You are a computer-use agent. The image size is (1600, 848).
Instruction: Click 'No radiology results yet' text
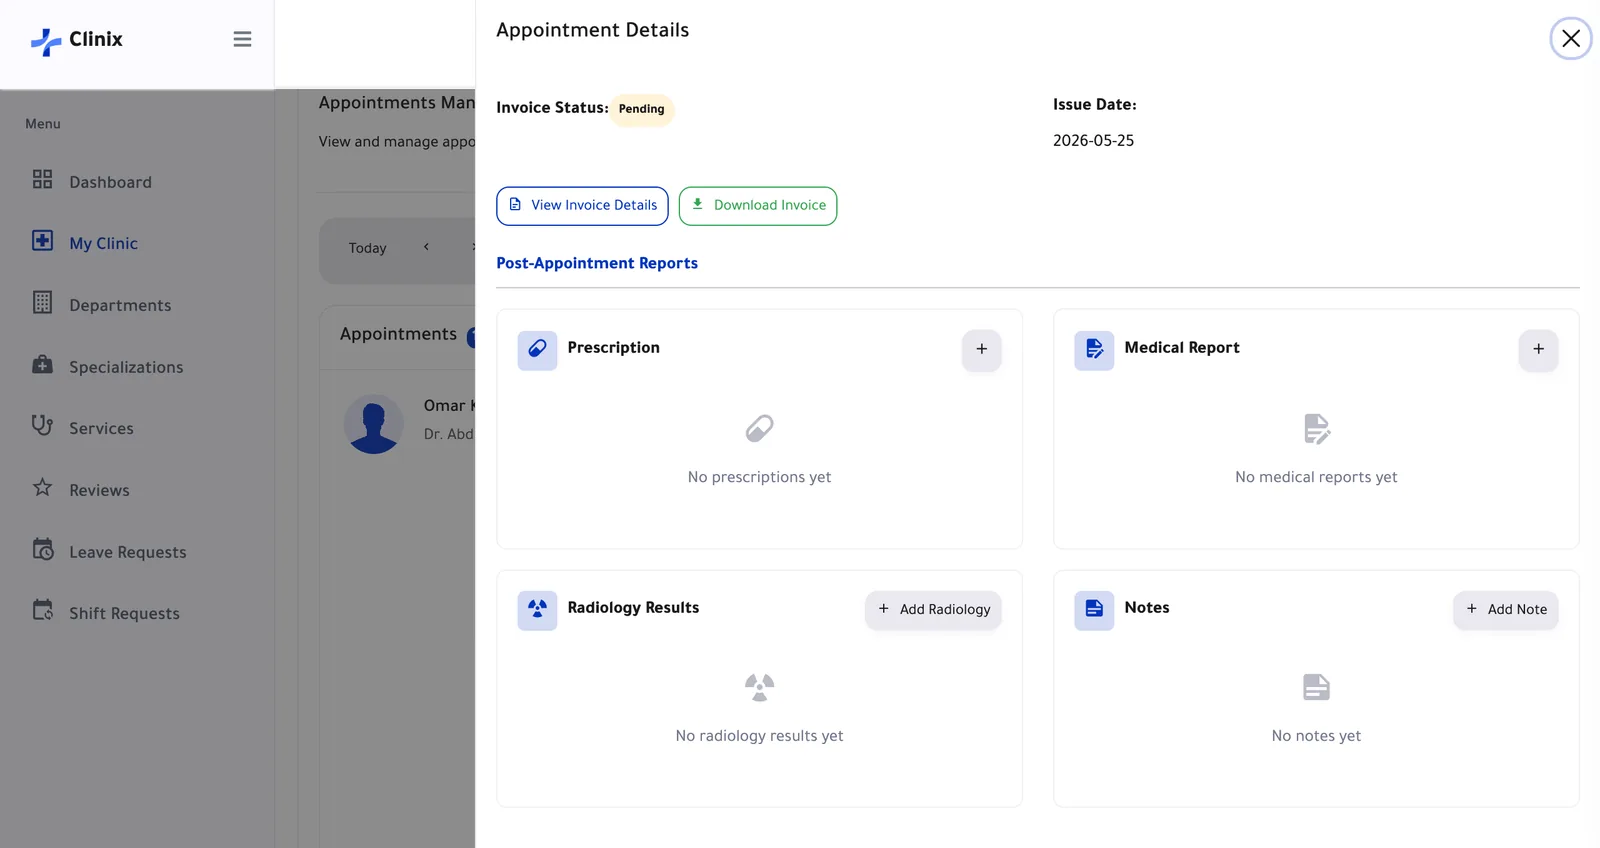pyautogui.click(x=759, y=736)
